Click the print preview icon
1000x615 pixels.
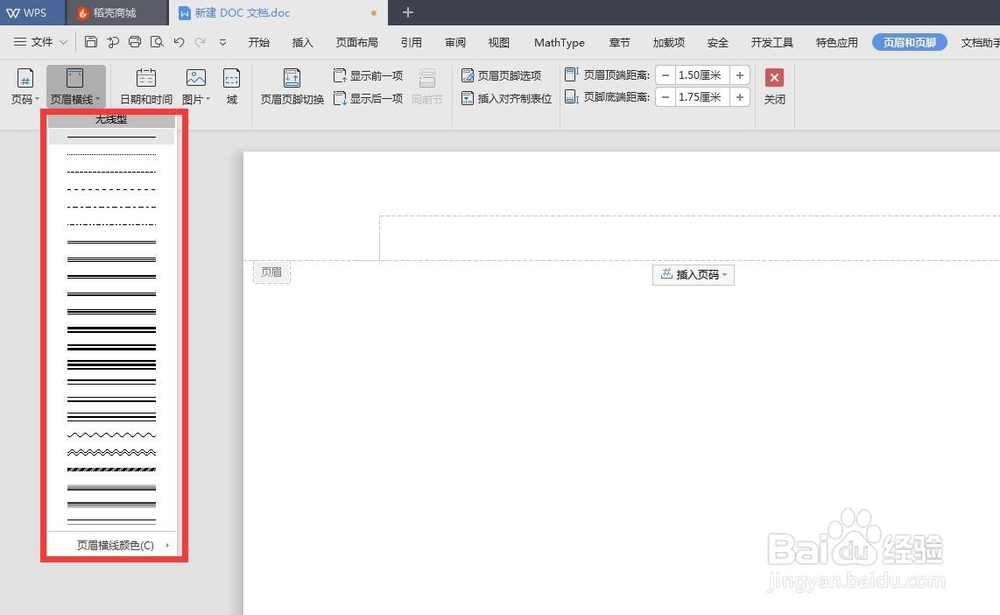(157, 42)
